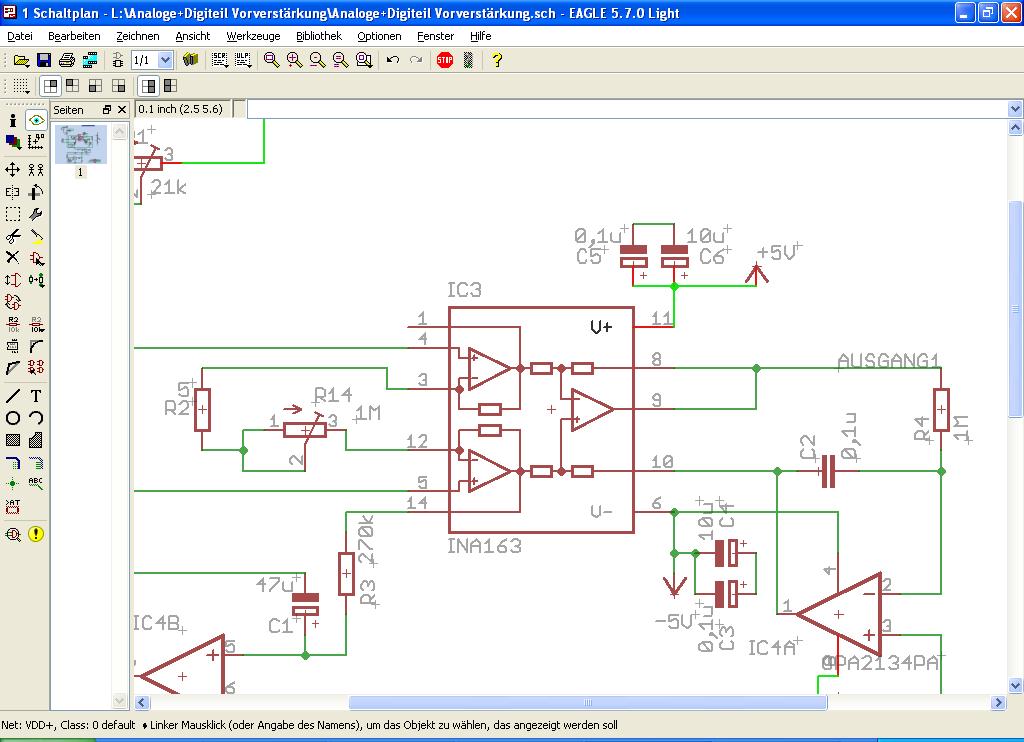Viewport: 1024px width, 742px height.
Task: Select the Group dashed rectangle tool
Action: click(12, 214)
